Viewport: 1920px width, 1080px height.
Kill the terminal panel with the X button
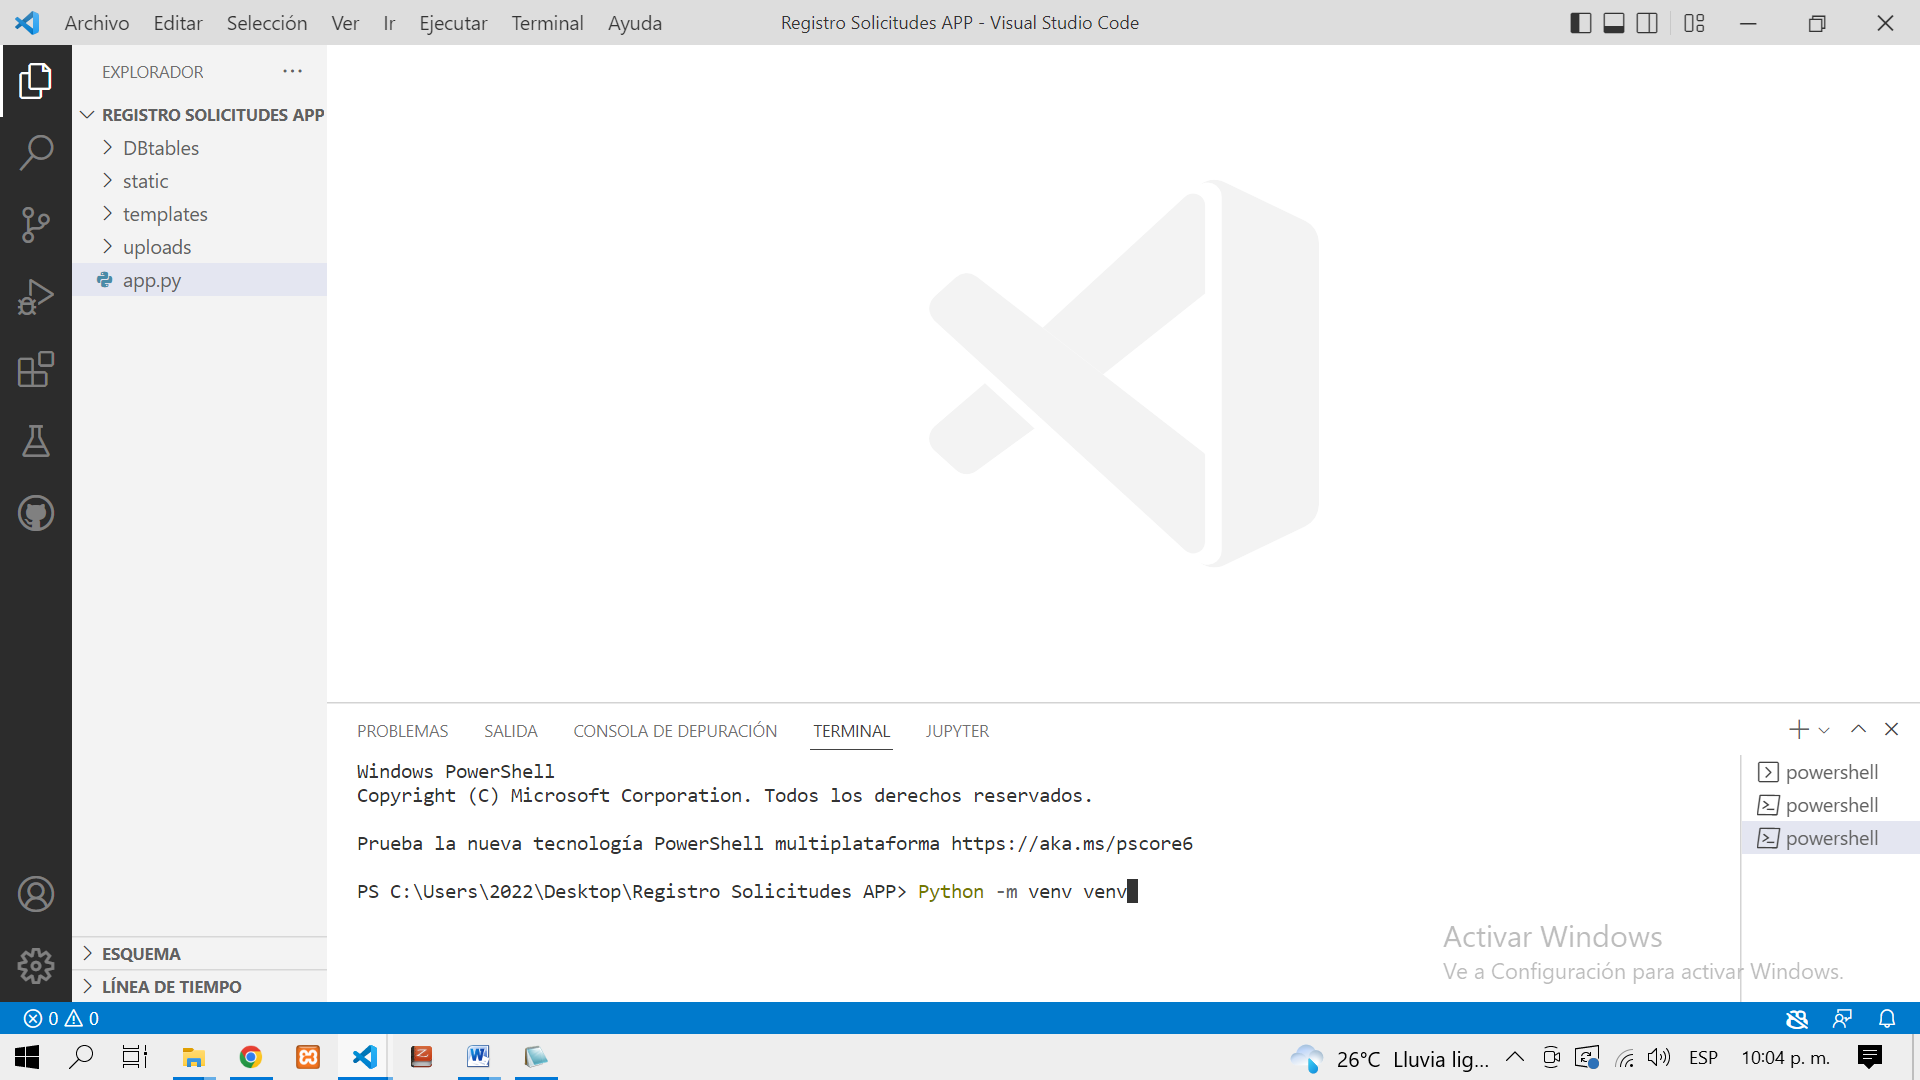1891,729
